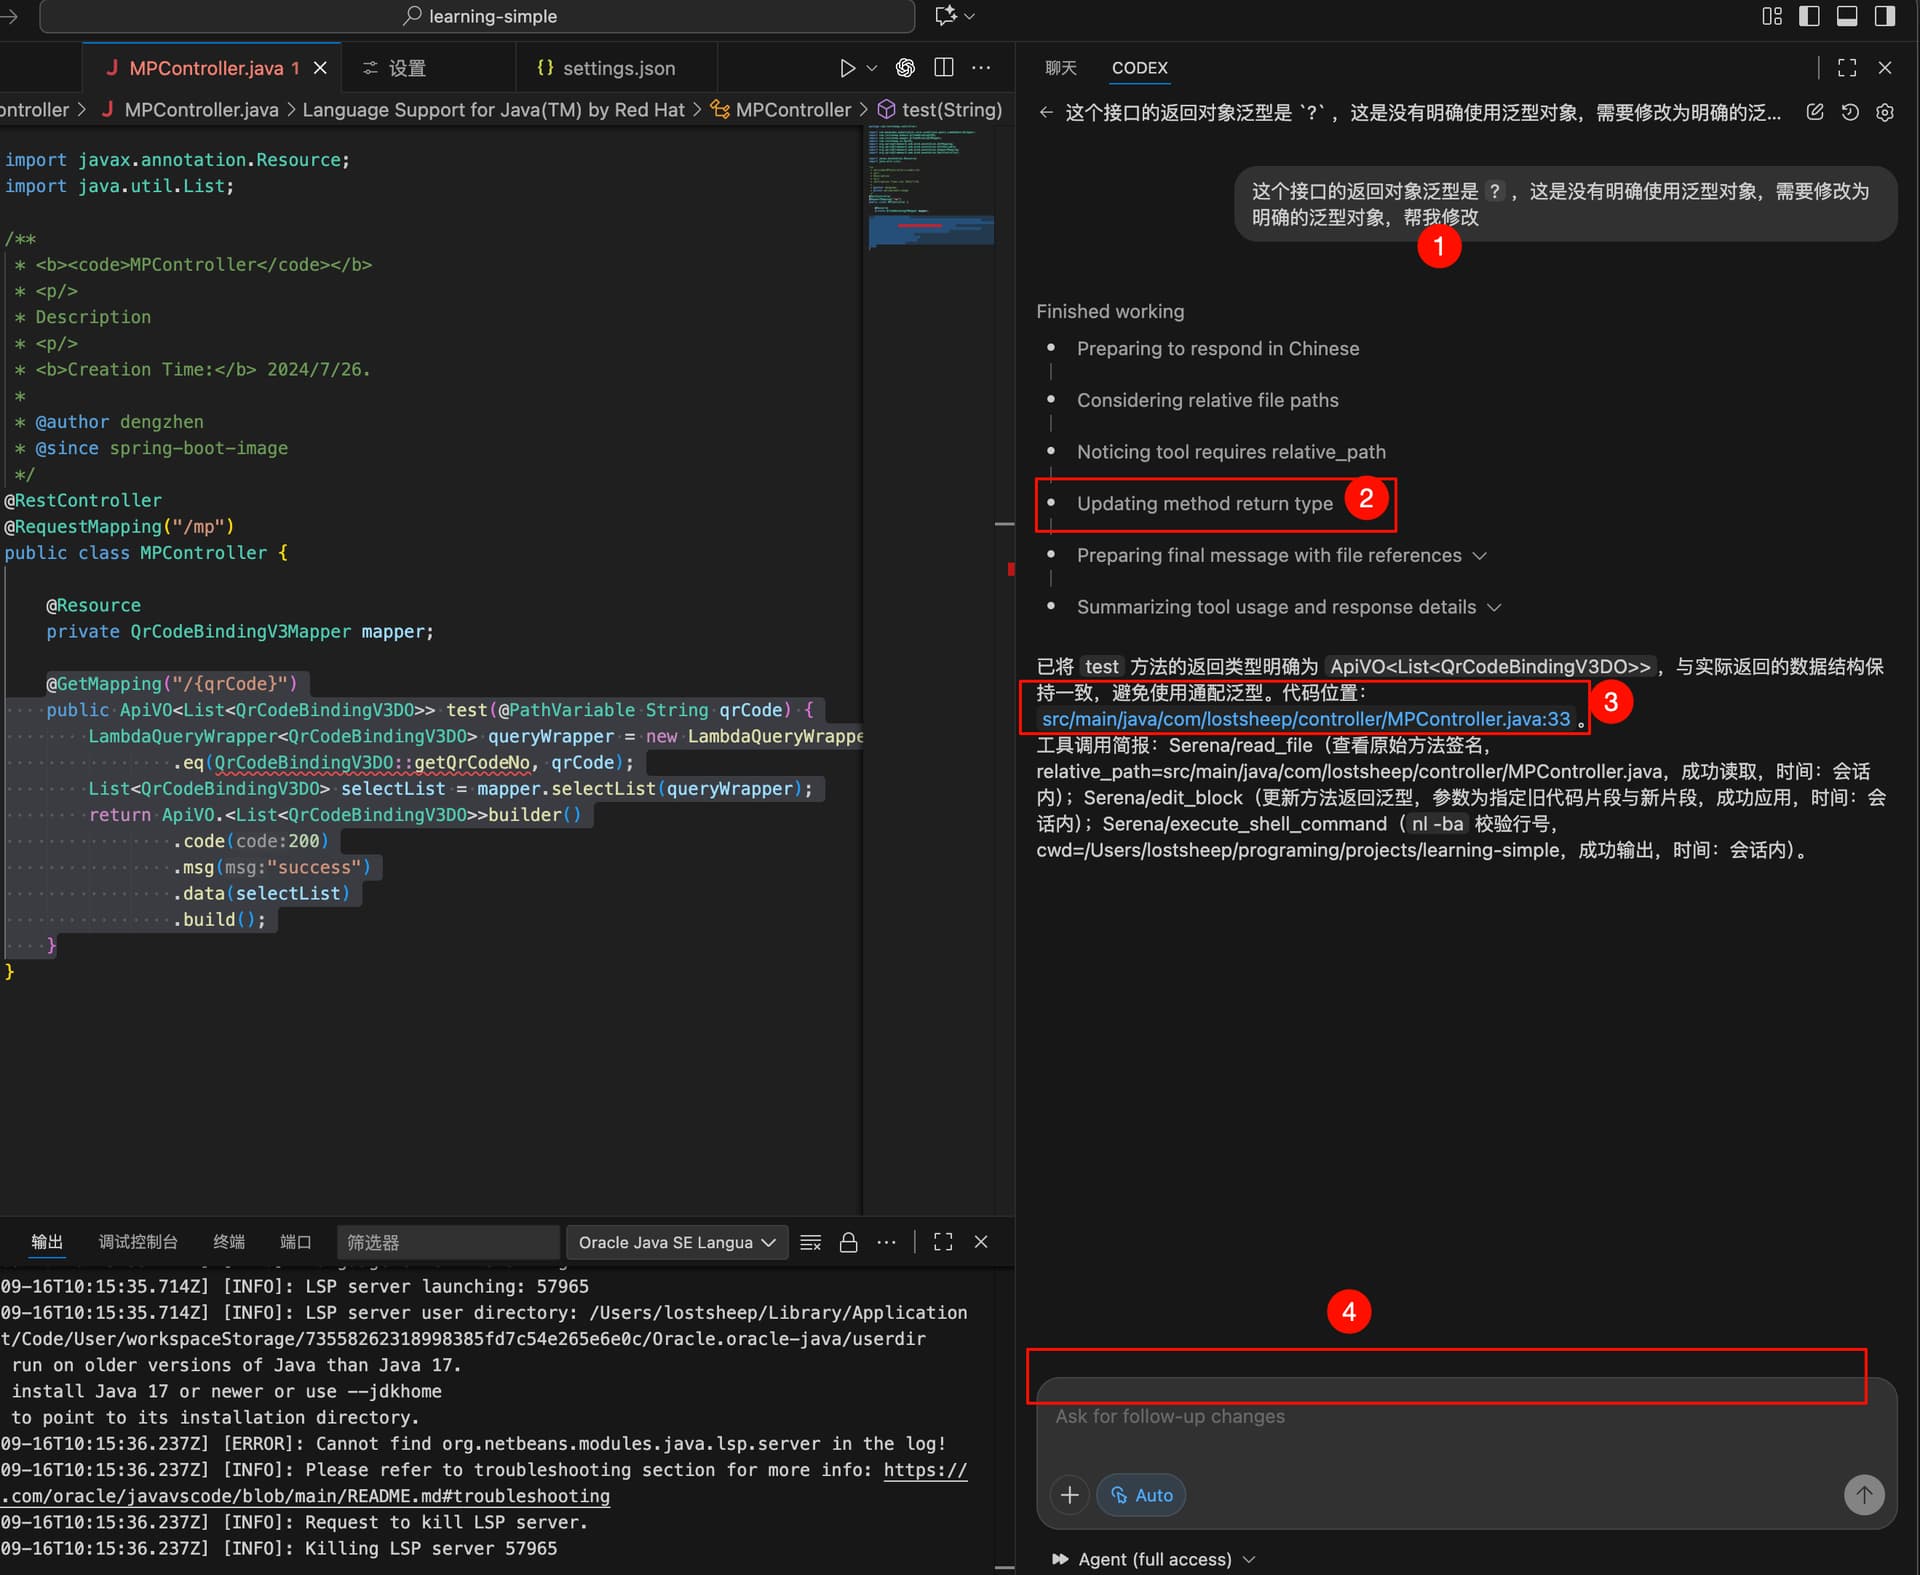
Task: Click the plus attach button in Codex input
Action: point(1069,1495)
